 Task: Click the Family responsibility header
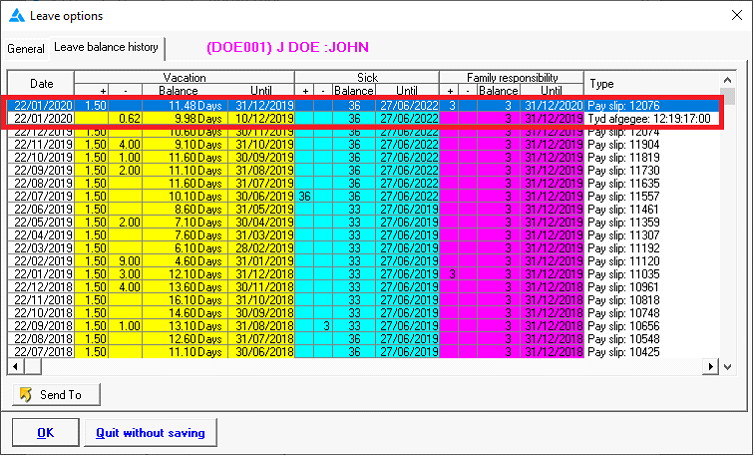click(512, 78)
